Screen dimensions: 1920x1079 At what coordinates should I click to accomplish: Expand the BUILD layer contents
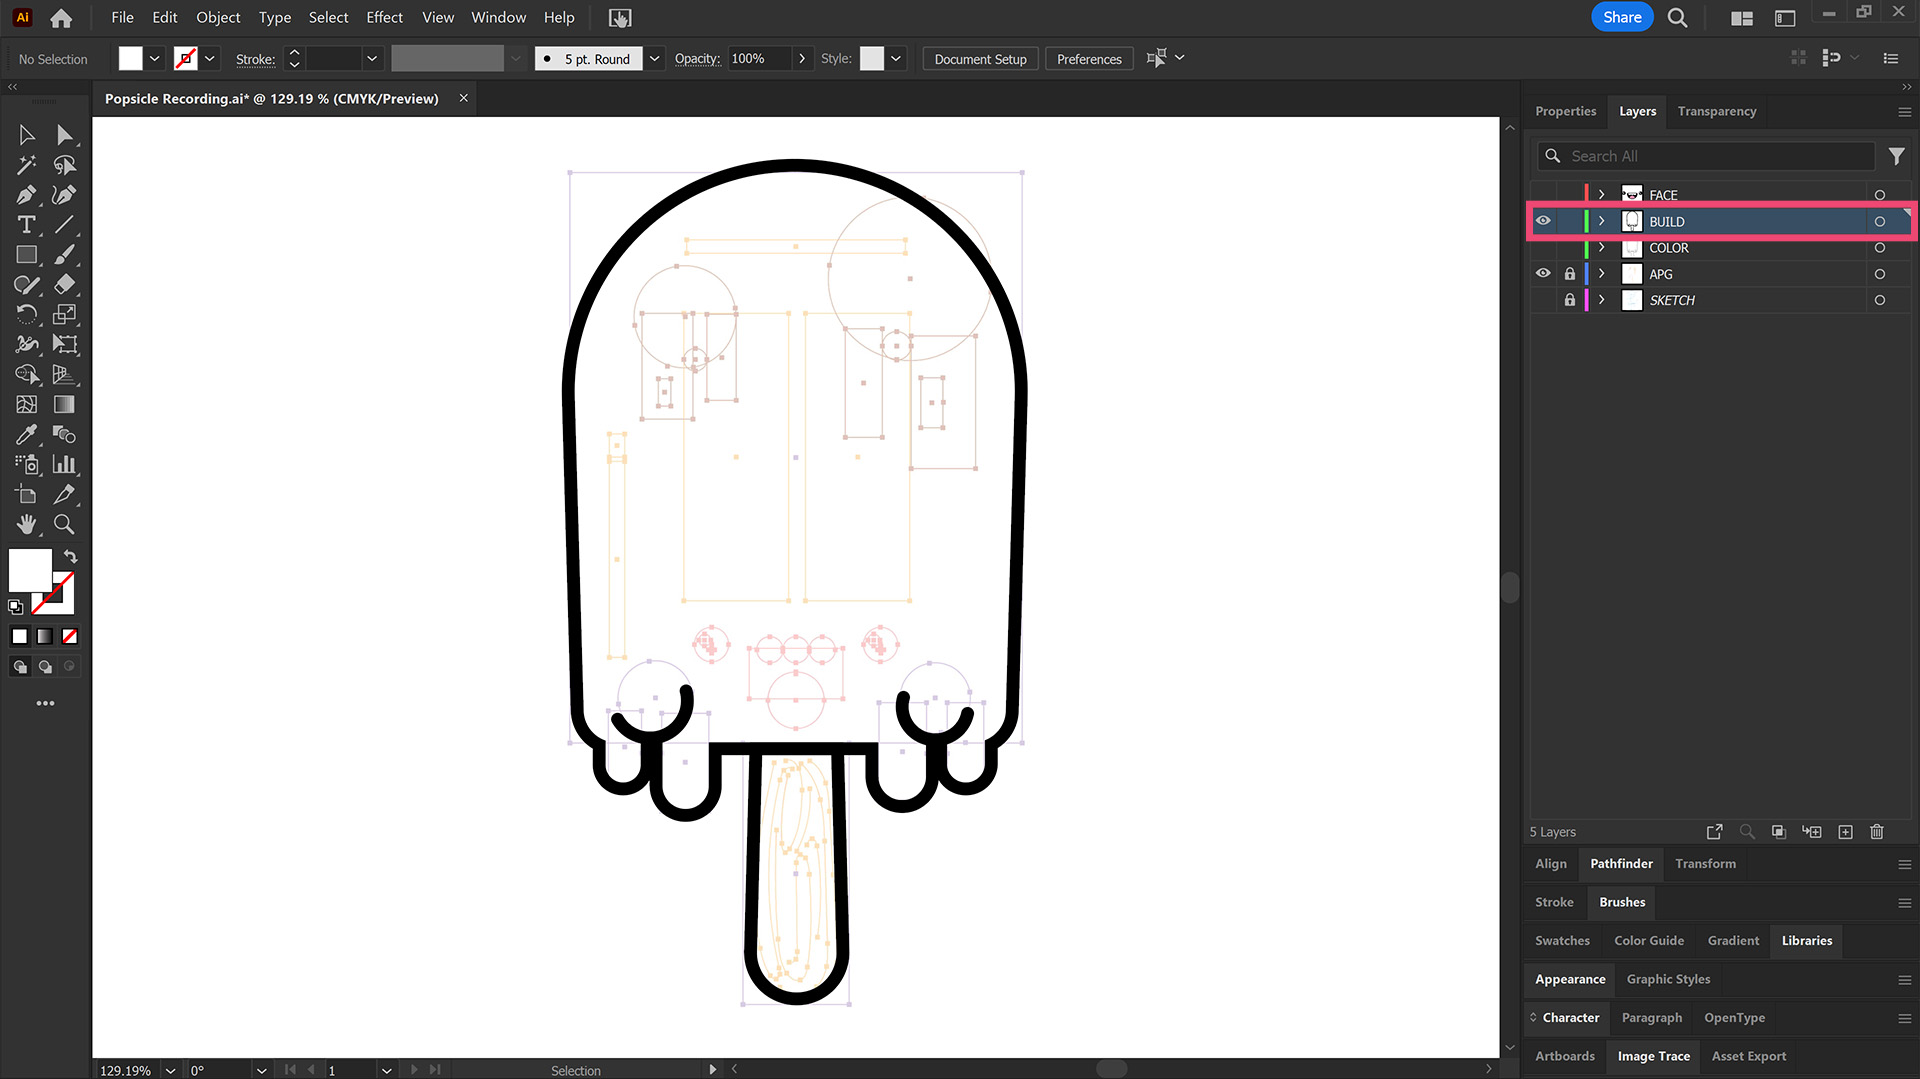1602,221
